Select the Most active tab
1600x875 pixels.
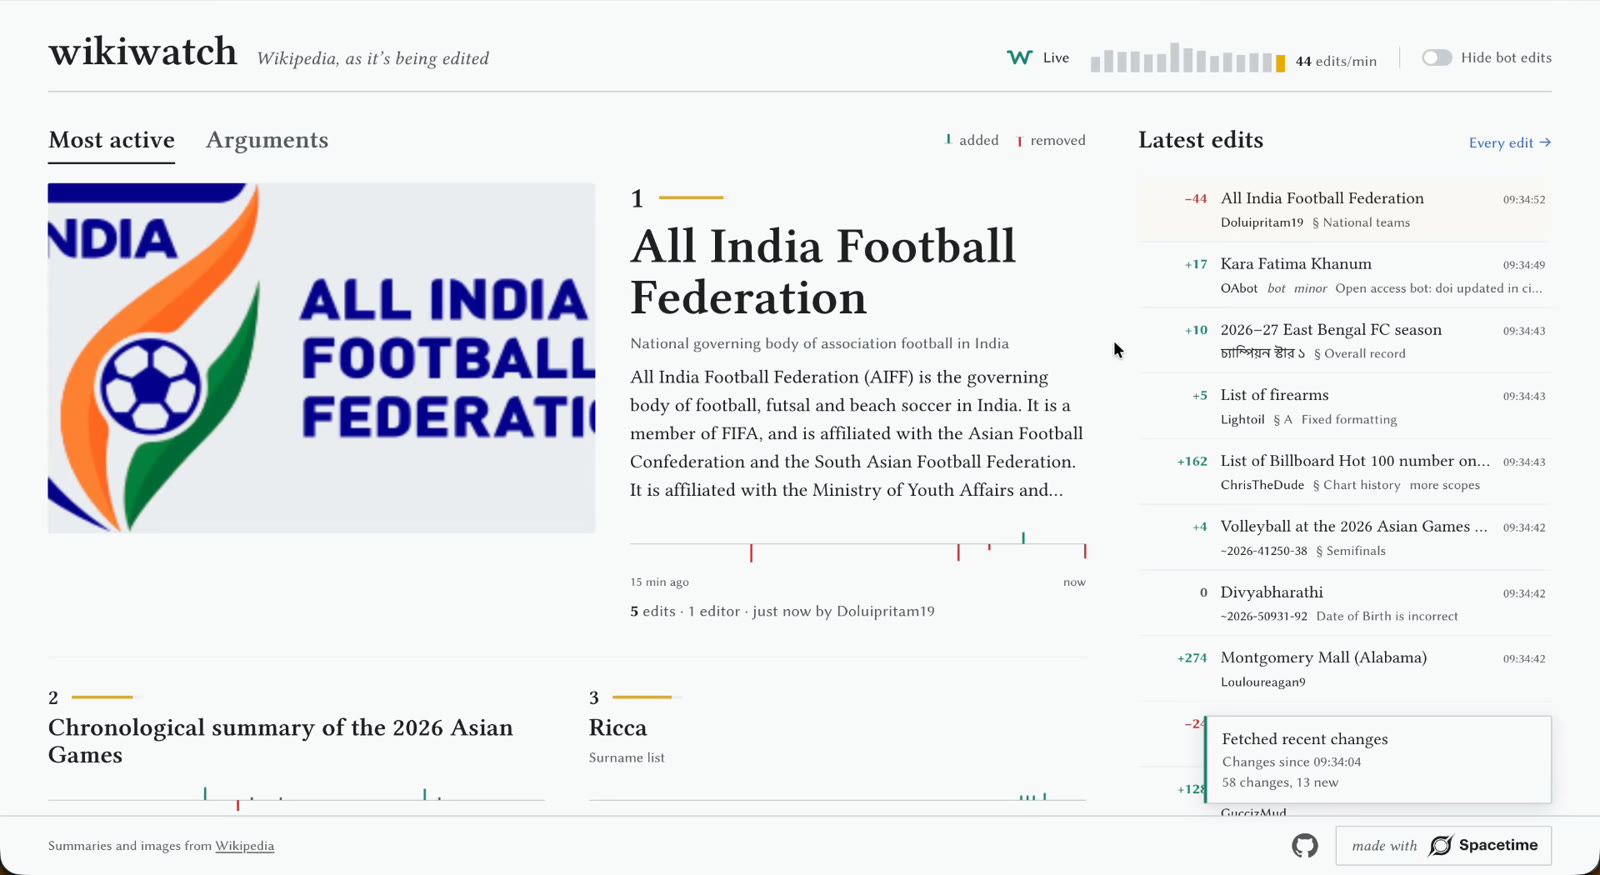point(111,140)
